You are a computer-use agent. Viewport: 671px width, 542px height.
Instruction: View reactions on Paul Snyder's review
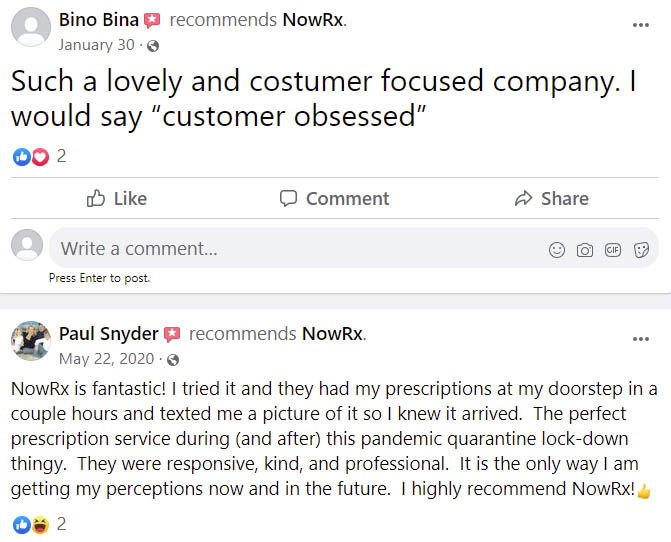[31, 524]
